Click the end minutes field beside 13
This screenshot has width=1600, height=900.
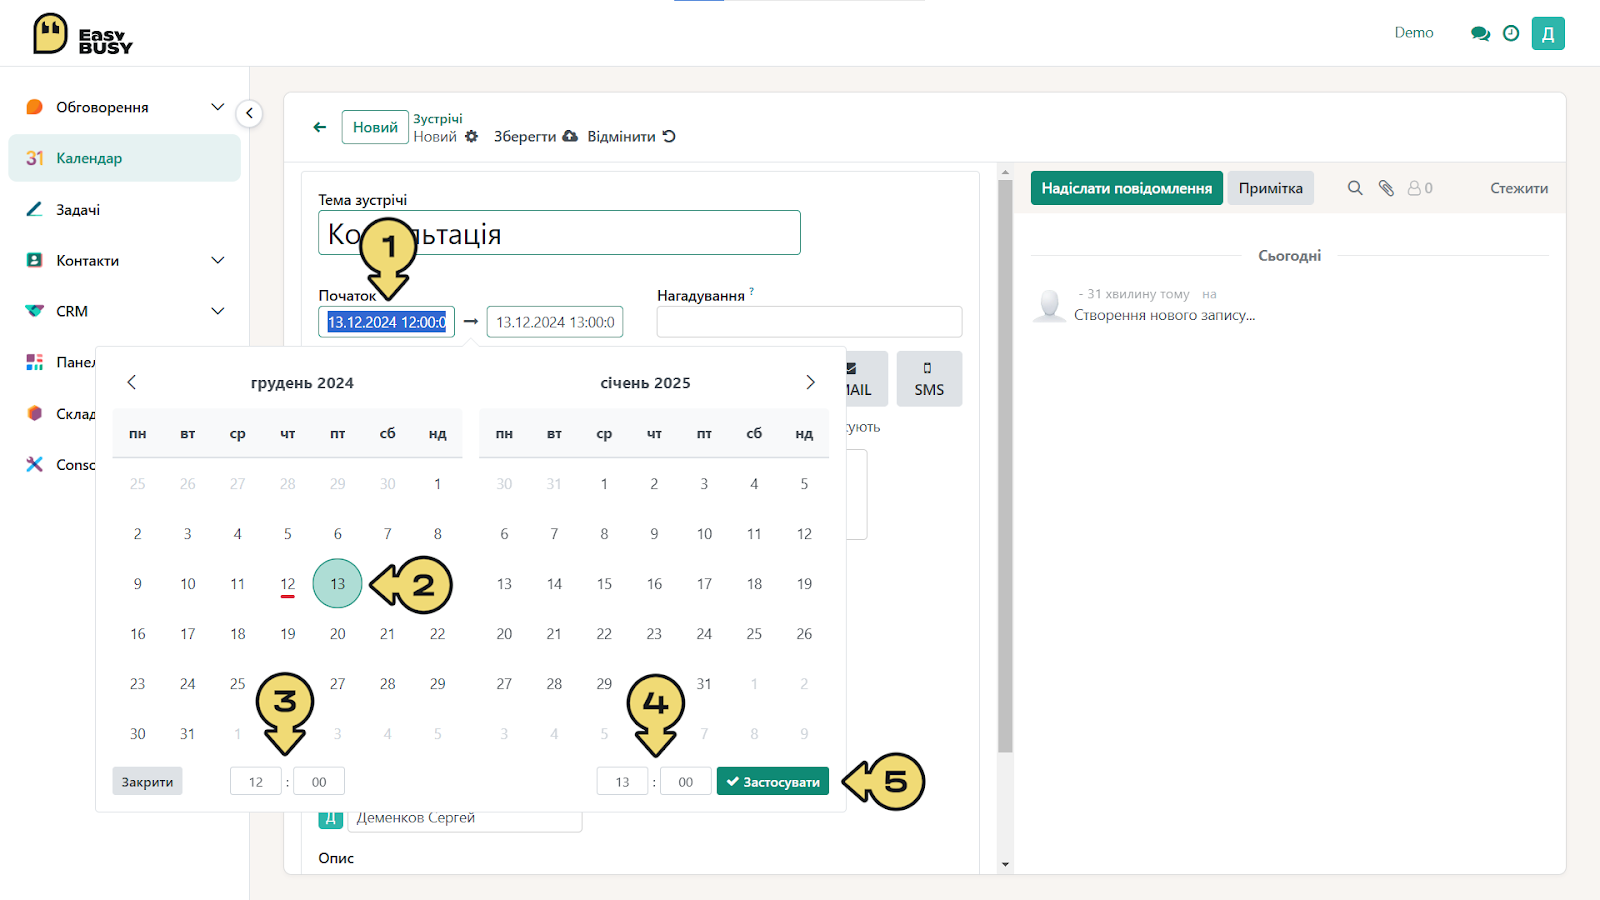pos(685,781)
